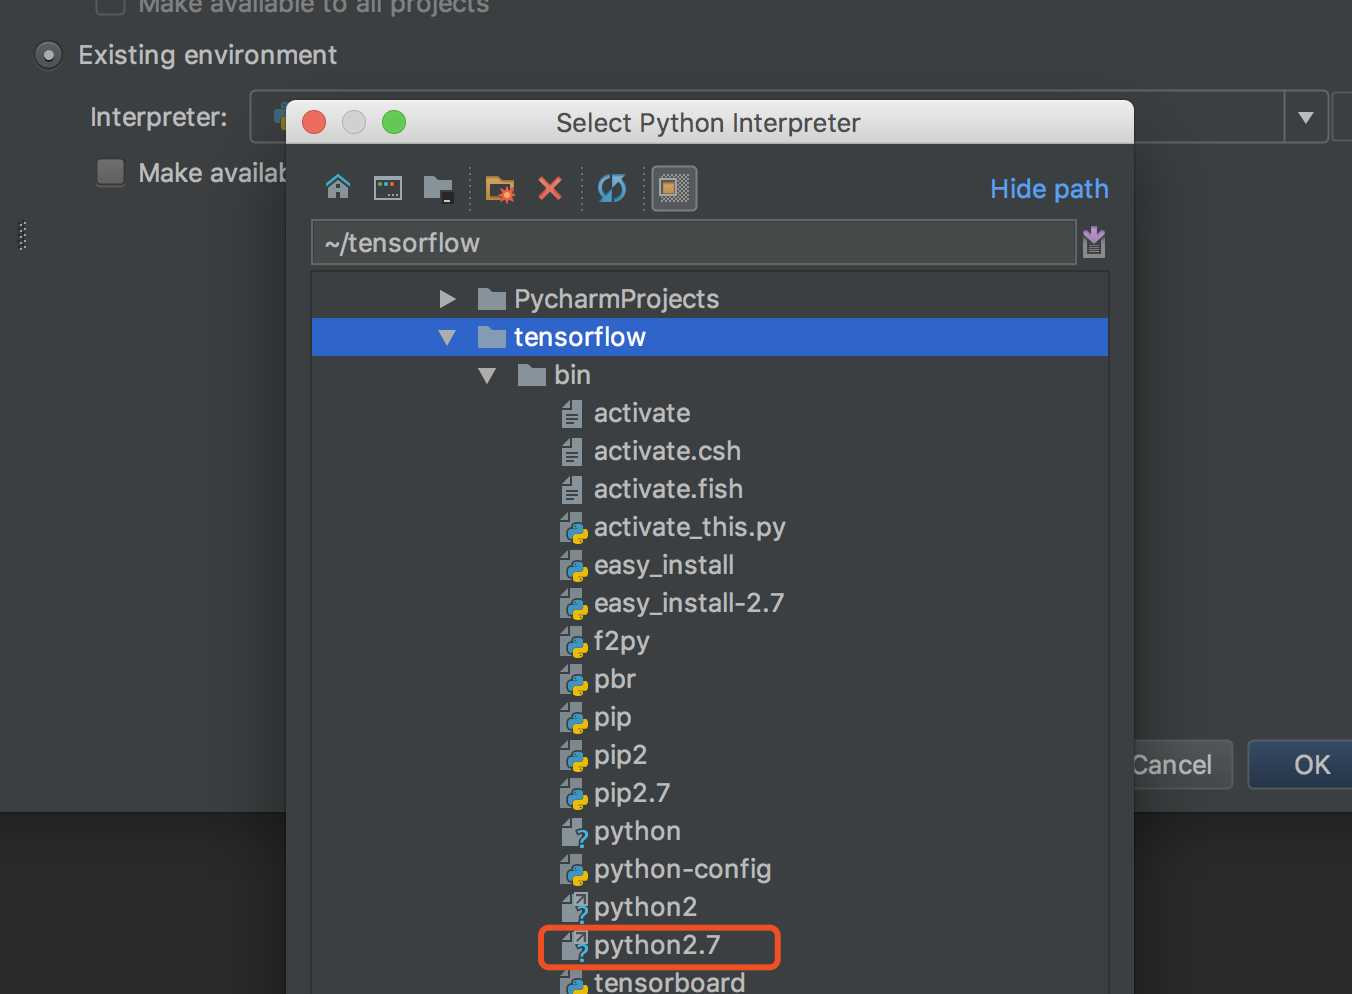Create a New Folder
The image size is (1352, 994).
pos(499,188)
